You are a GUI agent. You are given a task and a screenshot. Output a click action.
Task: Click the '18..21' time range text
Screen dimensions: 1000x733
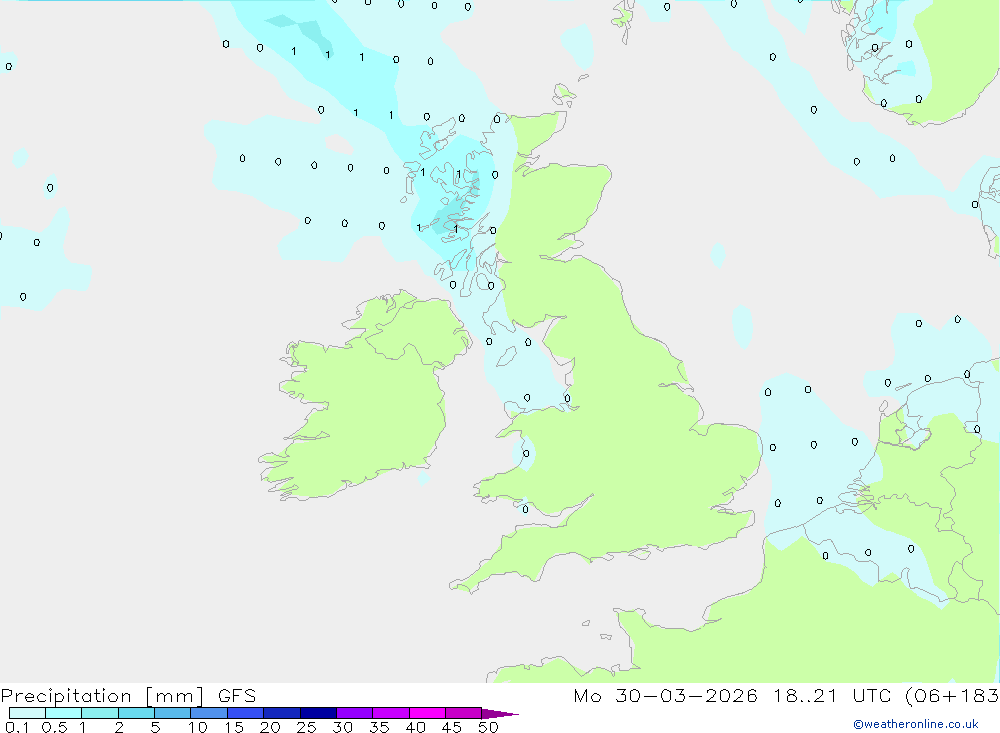pyautogui.click(x=805, y=695)
